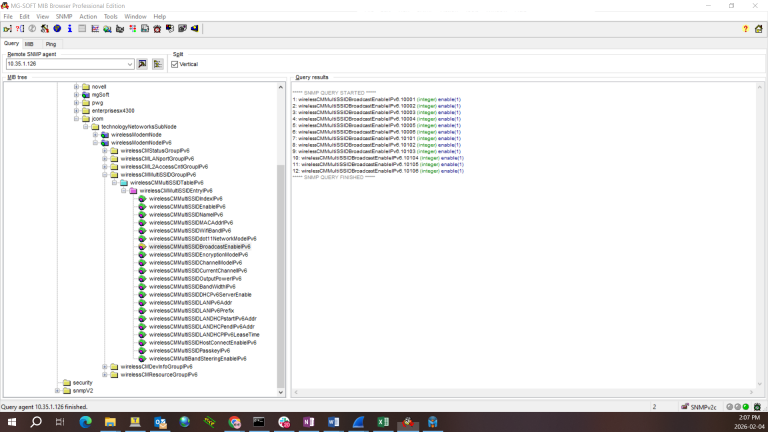Image resolution: width=768 pixels, height=432 pixels.
Task: Select wirelessCMMultiBandSteeringEnableIPv6 leaf
Action: 197,359
